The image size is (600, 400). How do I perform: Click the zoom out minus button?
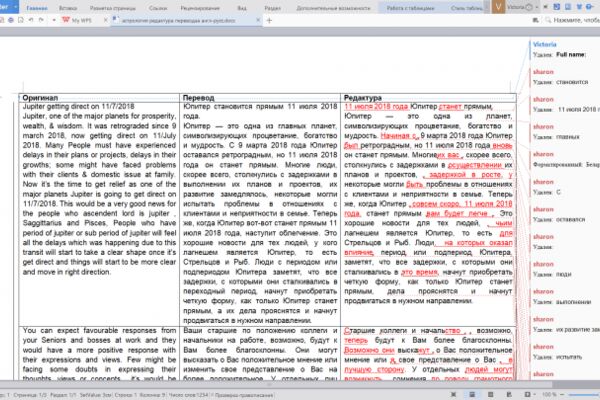pyautogui.click(x=562, y=394)
